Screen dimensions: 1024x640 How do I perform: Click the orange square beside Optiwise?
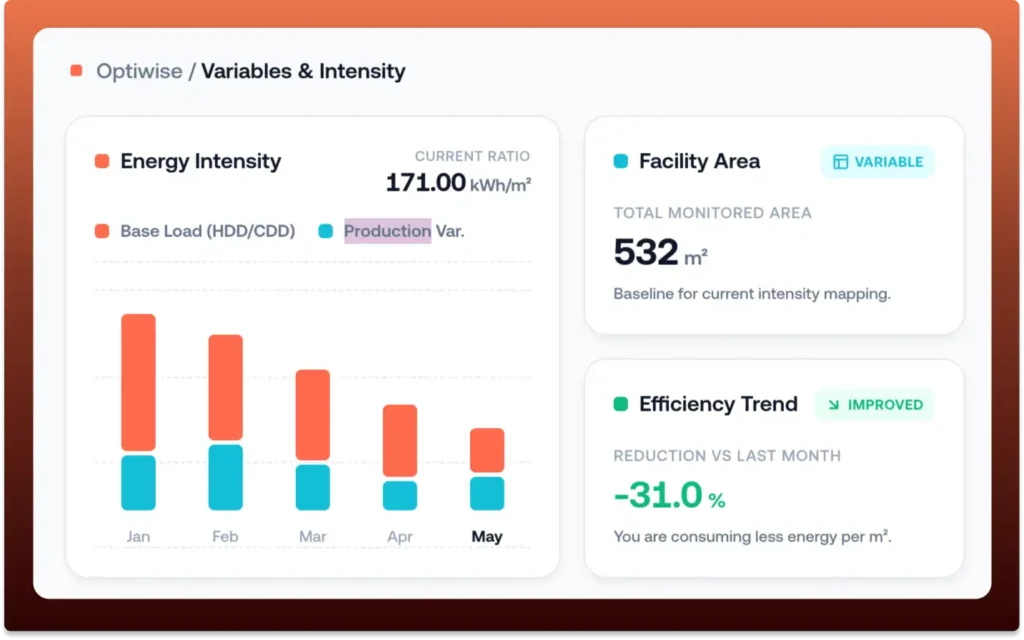tap(76, 71)
